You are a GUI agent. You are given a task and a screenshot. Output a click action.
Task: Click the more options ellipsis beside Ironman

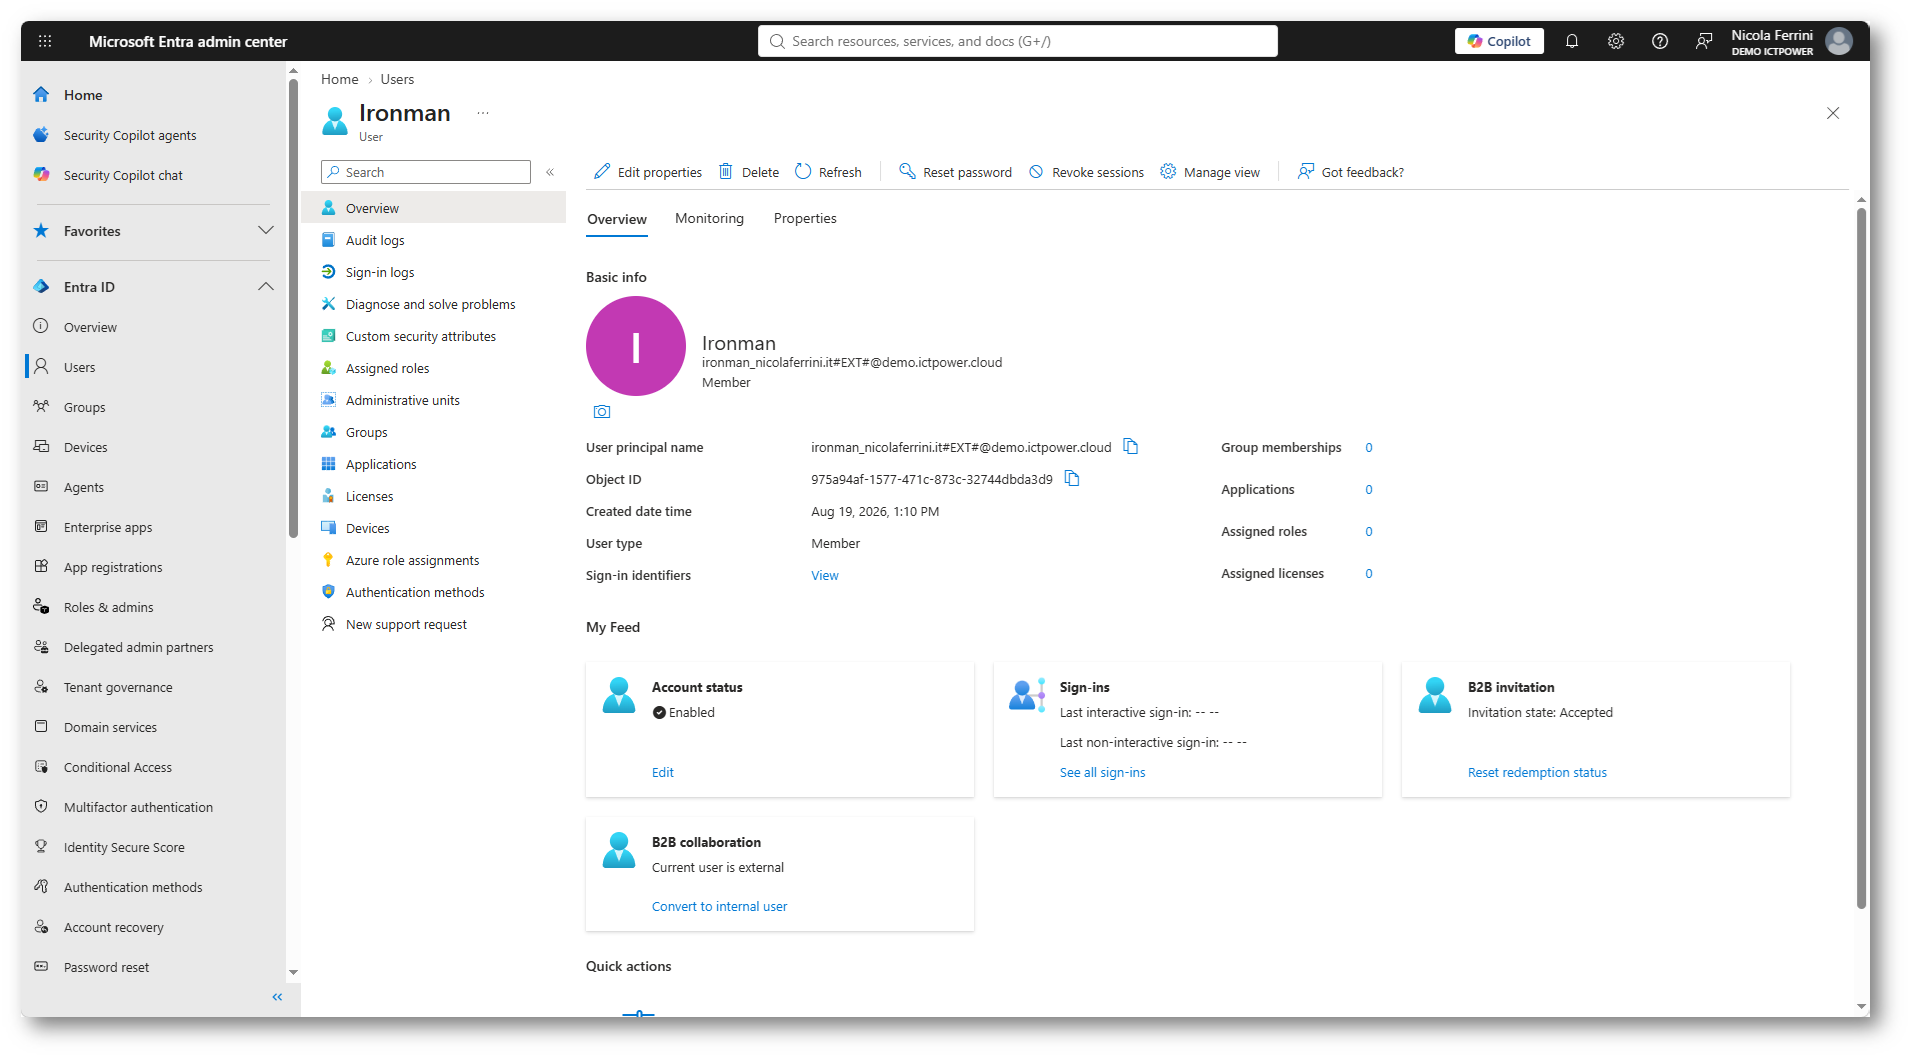pyautogui.click(x=483, y=113)
